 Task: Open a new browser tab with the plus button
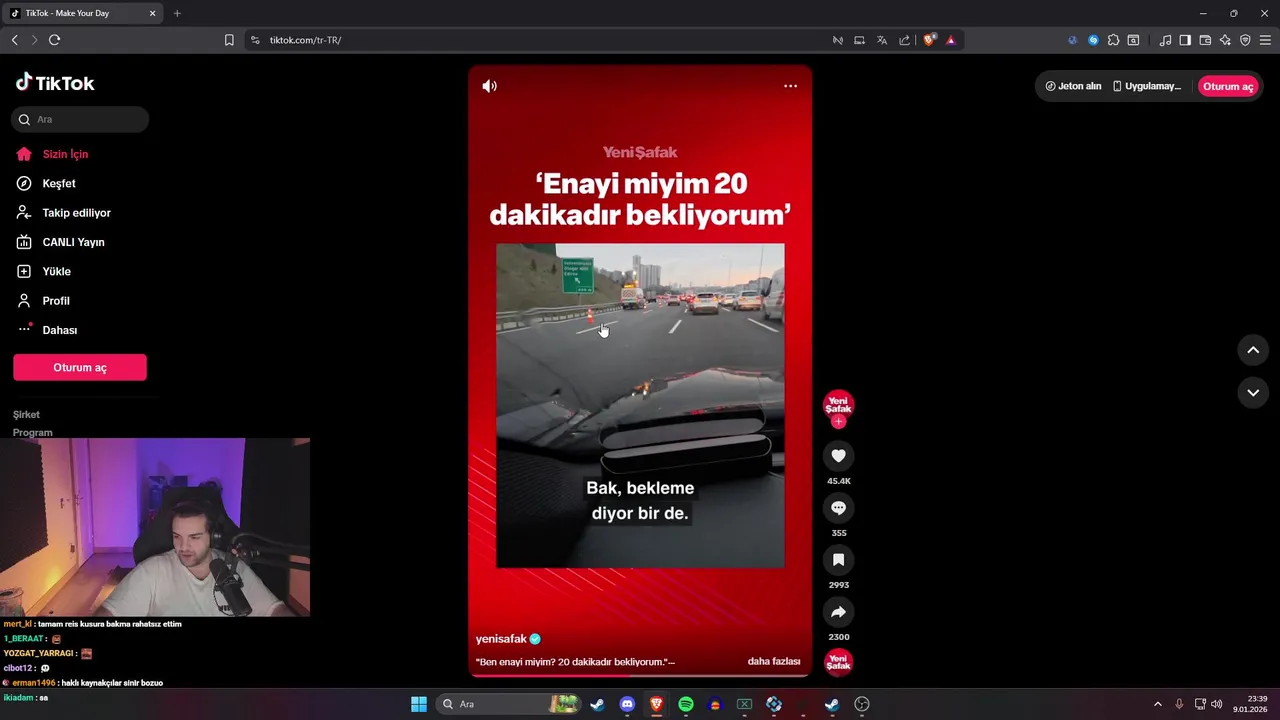[x=177, y=13]
